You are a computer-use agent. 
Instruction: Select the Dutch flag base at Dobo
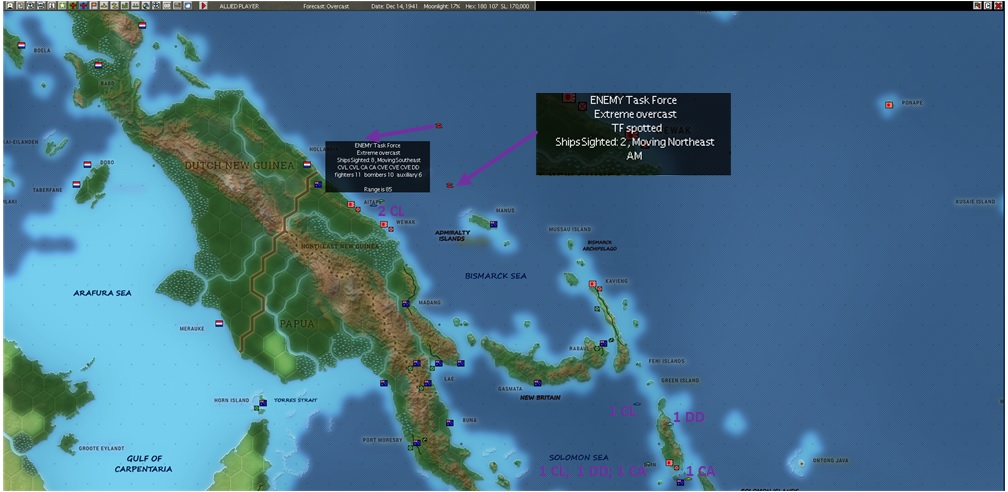coord(87,165)
